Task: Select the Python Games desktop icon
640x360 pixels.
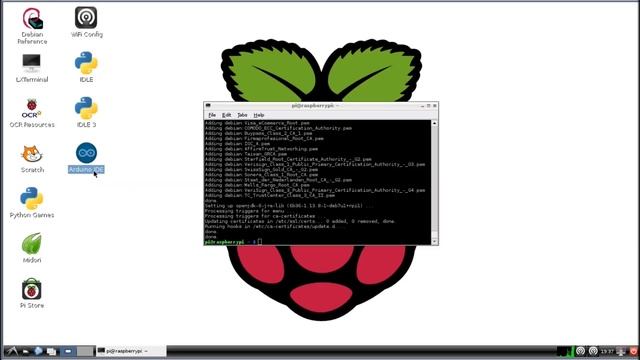Action: pyautogui.click(x=32, y=203)
